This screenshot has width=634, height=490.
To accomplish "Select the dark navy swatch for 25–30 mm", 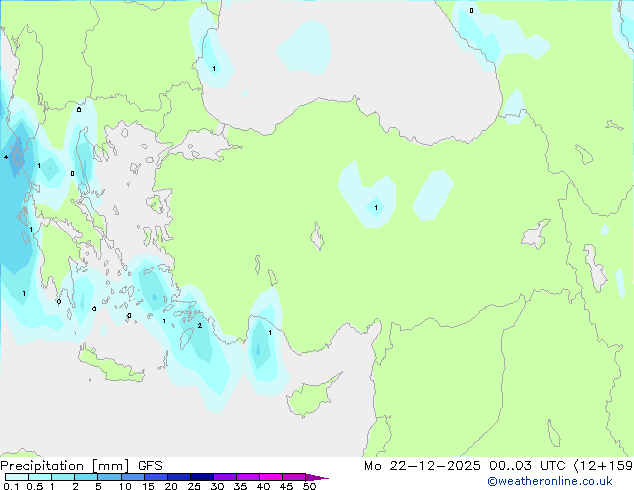I will coord(202,477).
